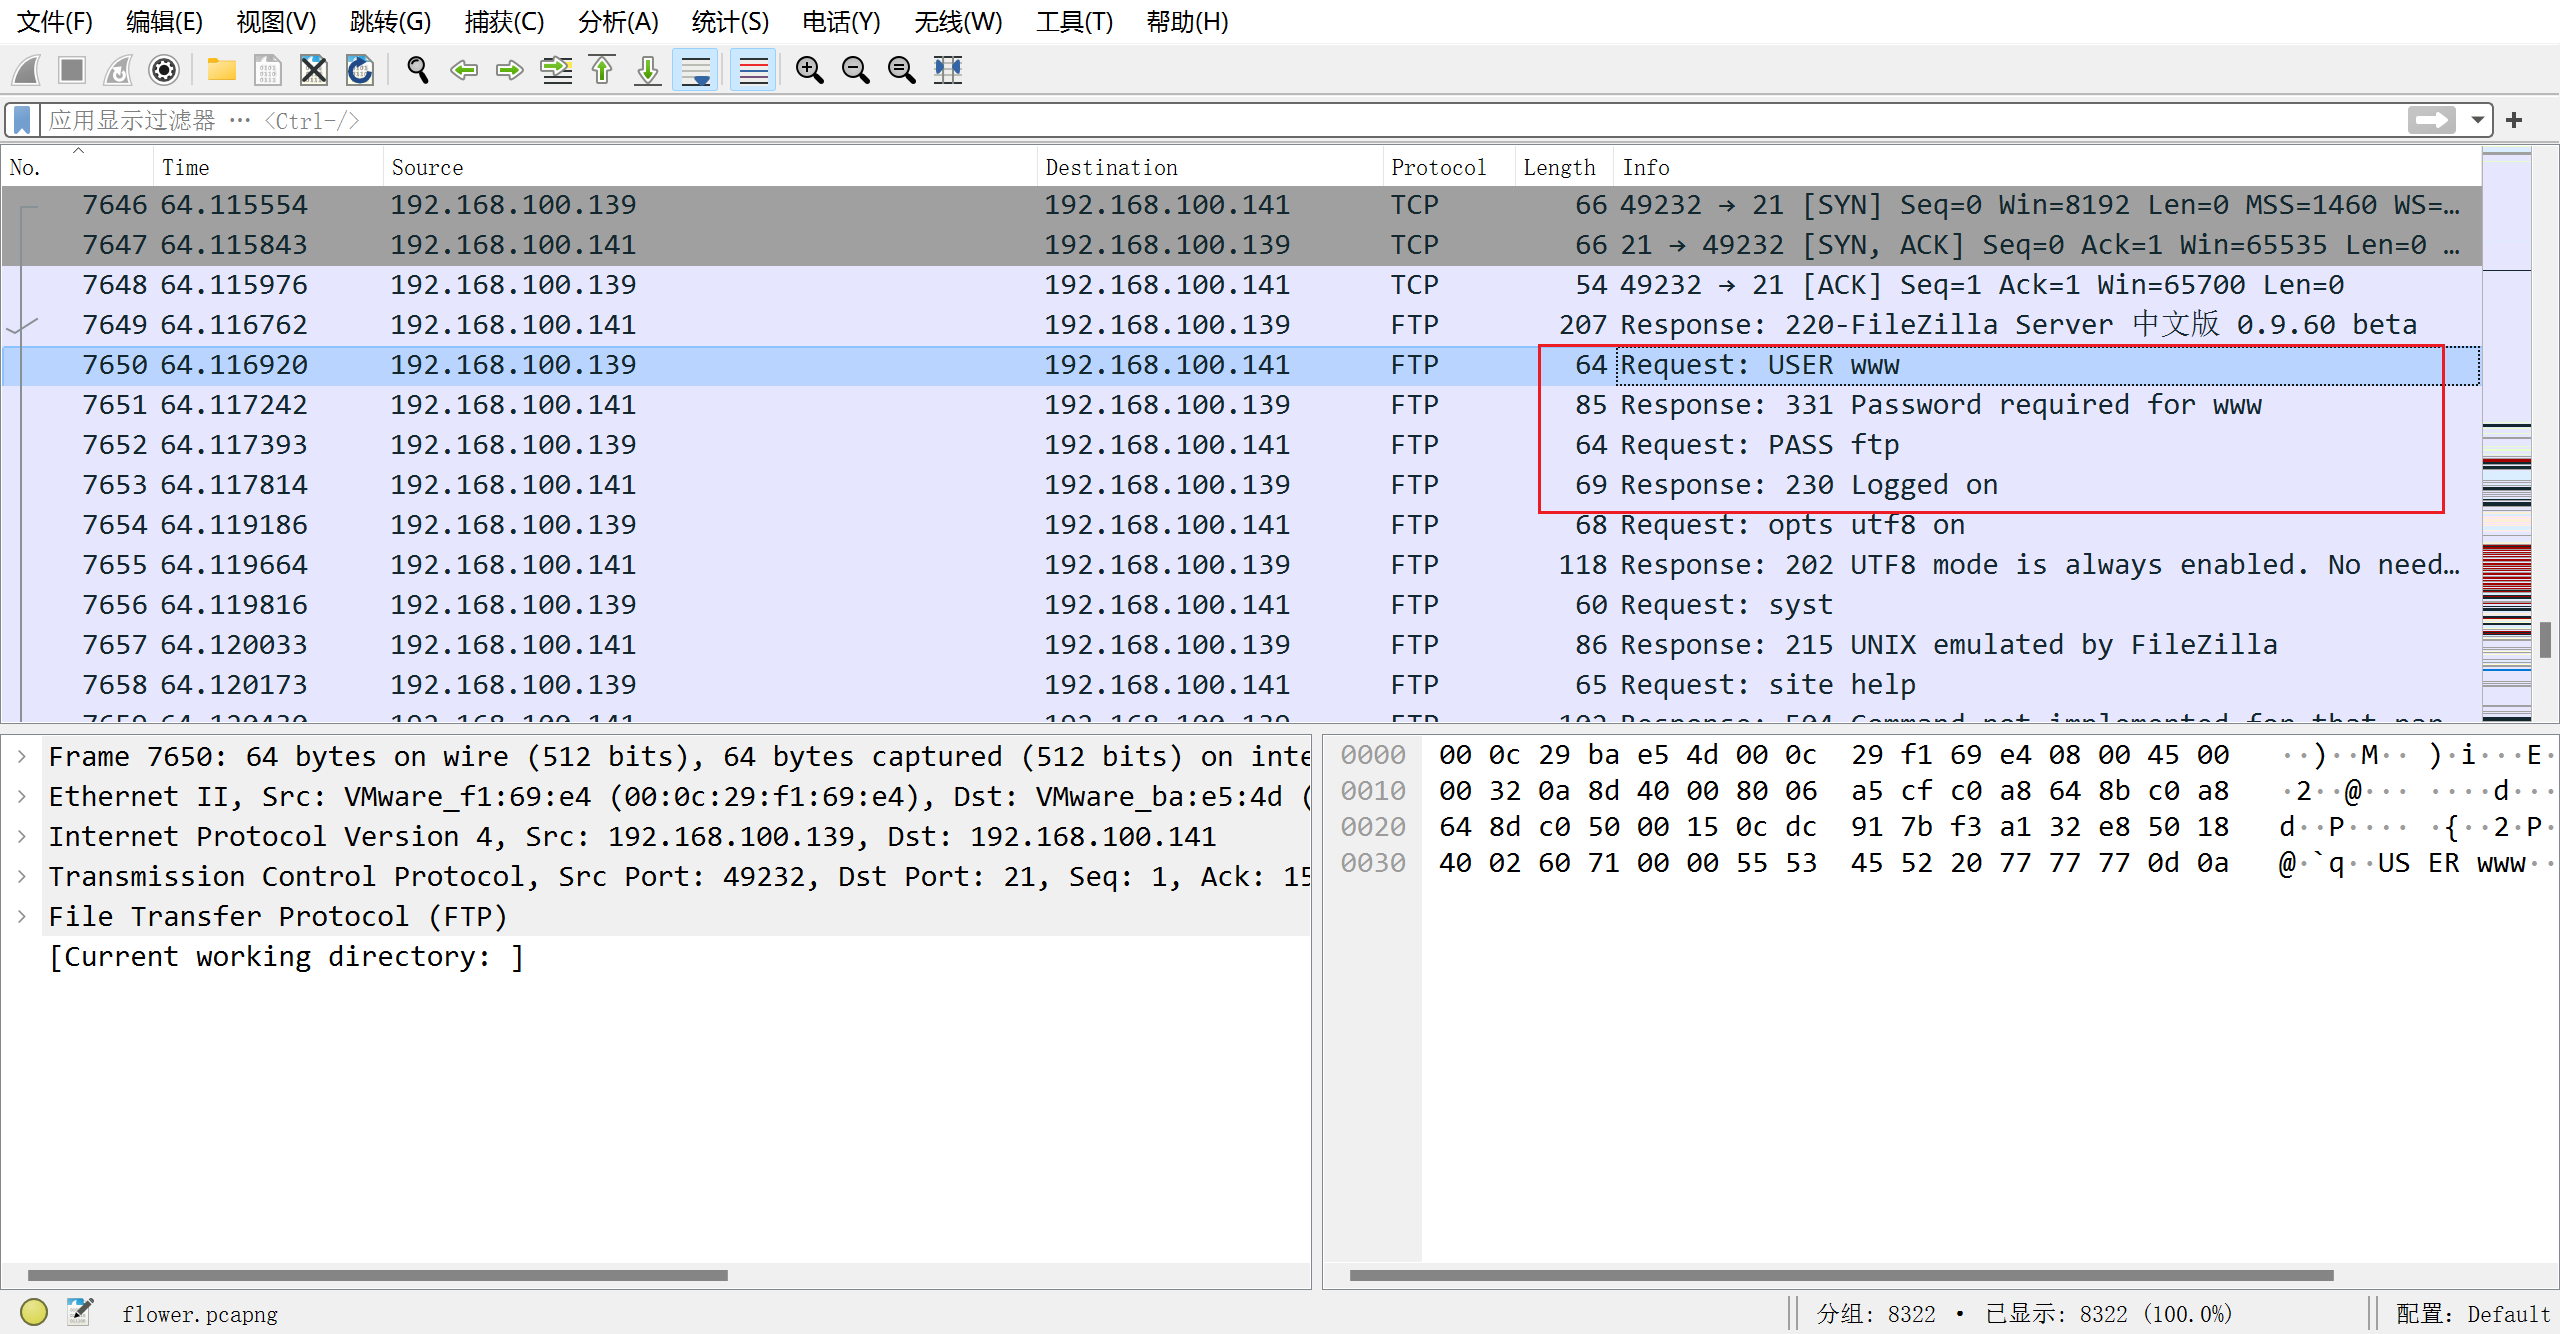Reload the current capture file
Screen dimensions: 2560x1334
tap(359, 70)
